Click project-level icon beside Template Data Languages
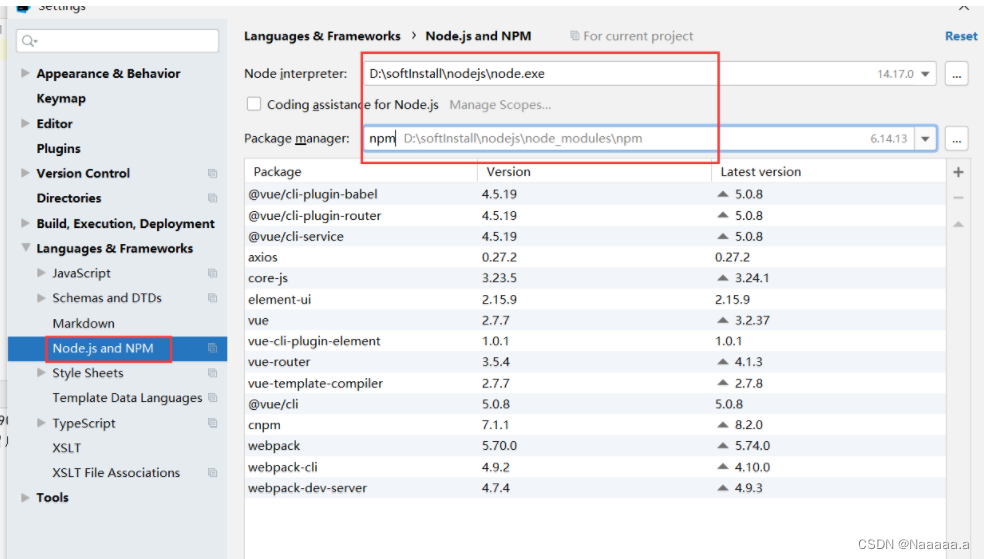 click(212, 398)
